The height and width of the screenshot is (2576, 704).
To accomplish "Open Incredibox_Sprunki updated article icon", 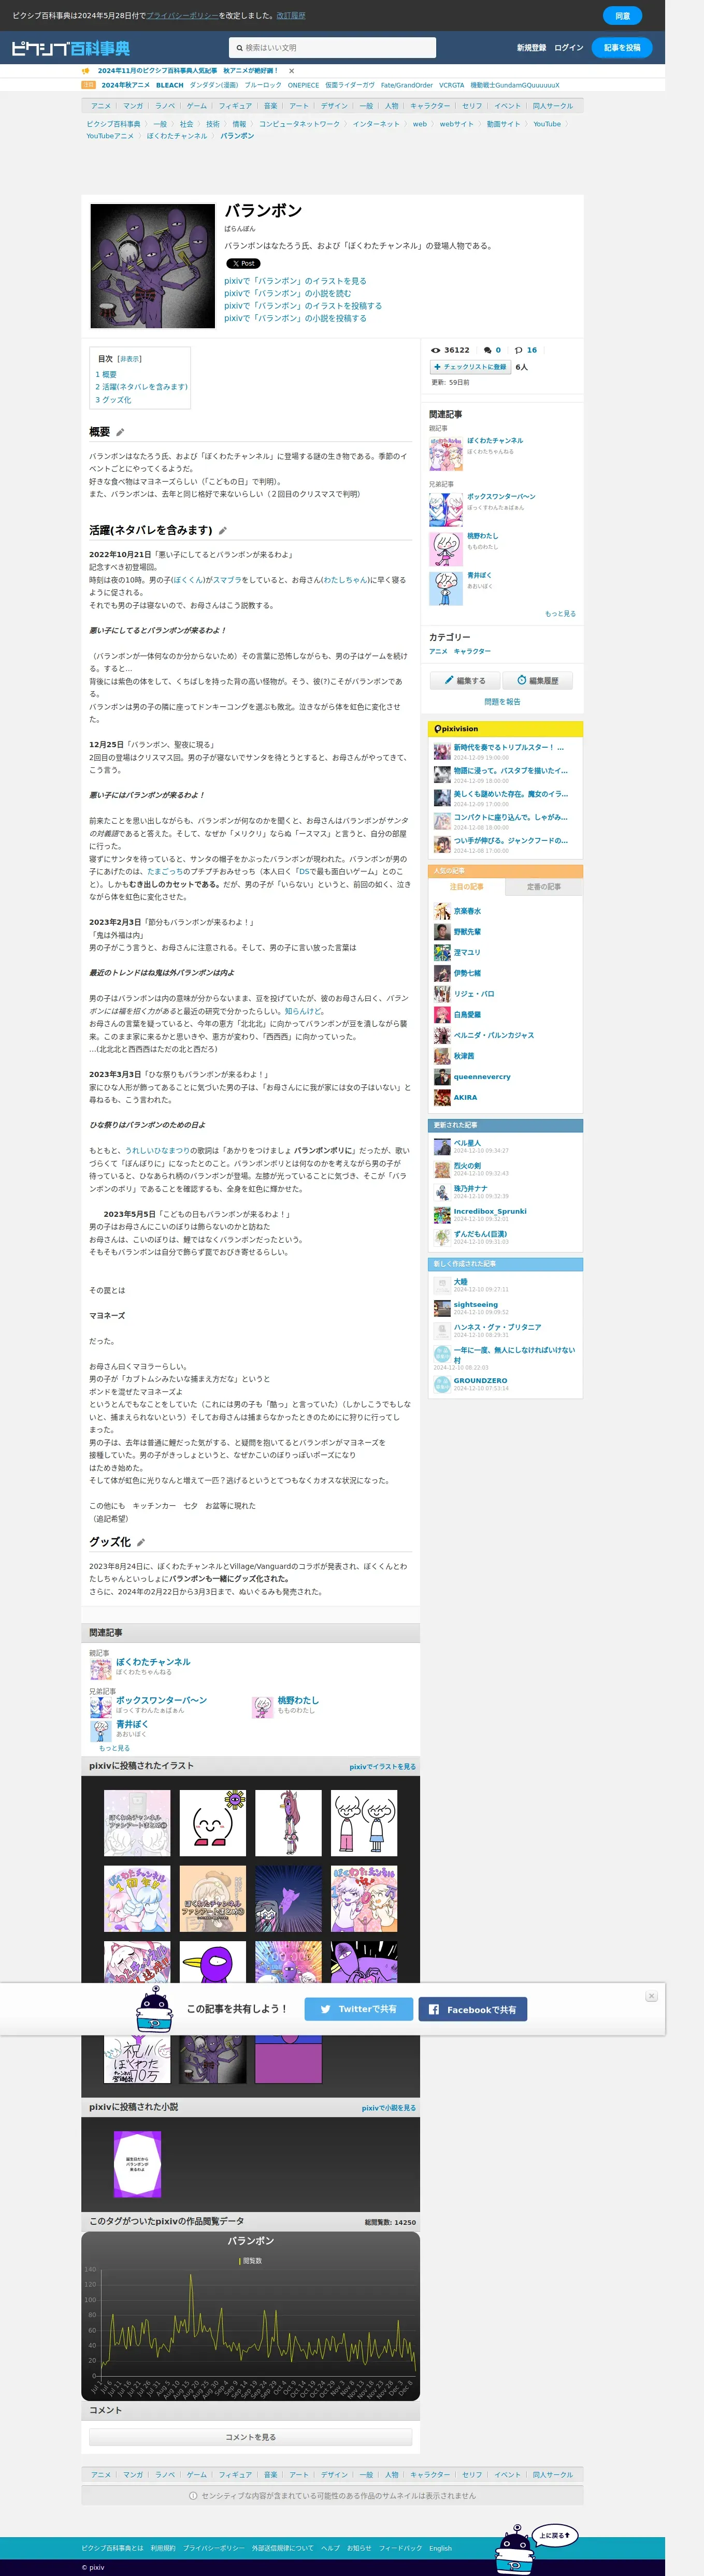I will point(442,1215).
